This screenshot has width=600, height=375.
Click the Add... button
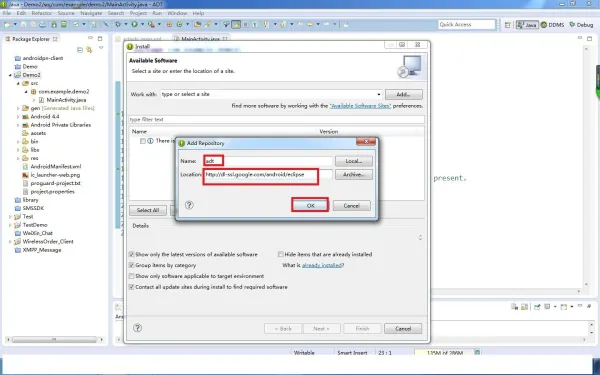404,94
